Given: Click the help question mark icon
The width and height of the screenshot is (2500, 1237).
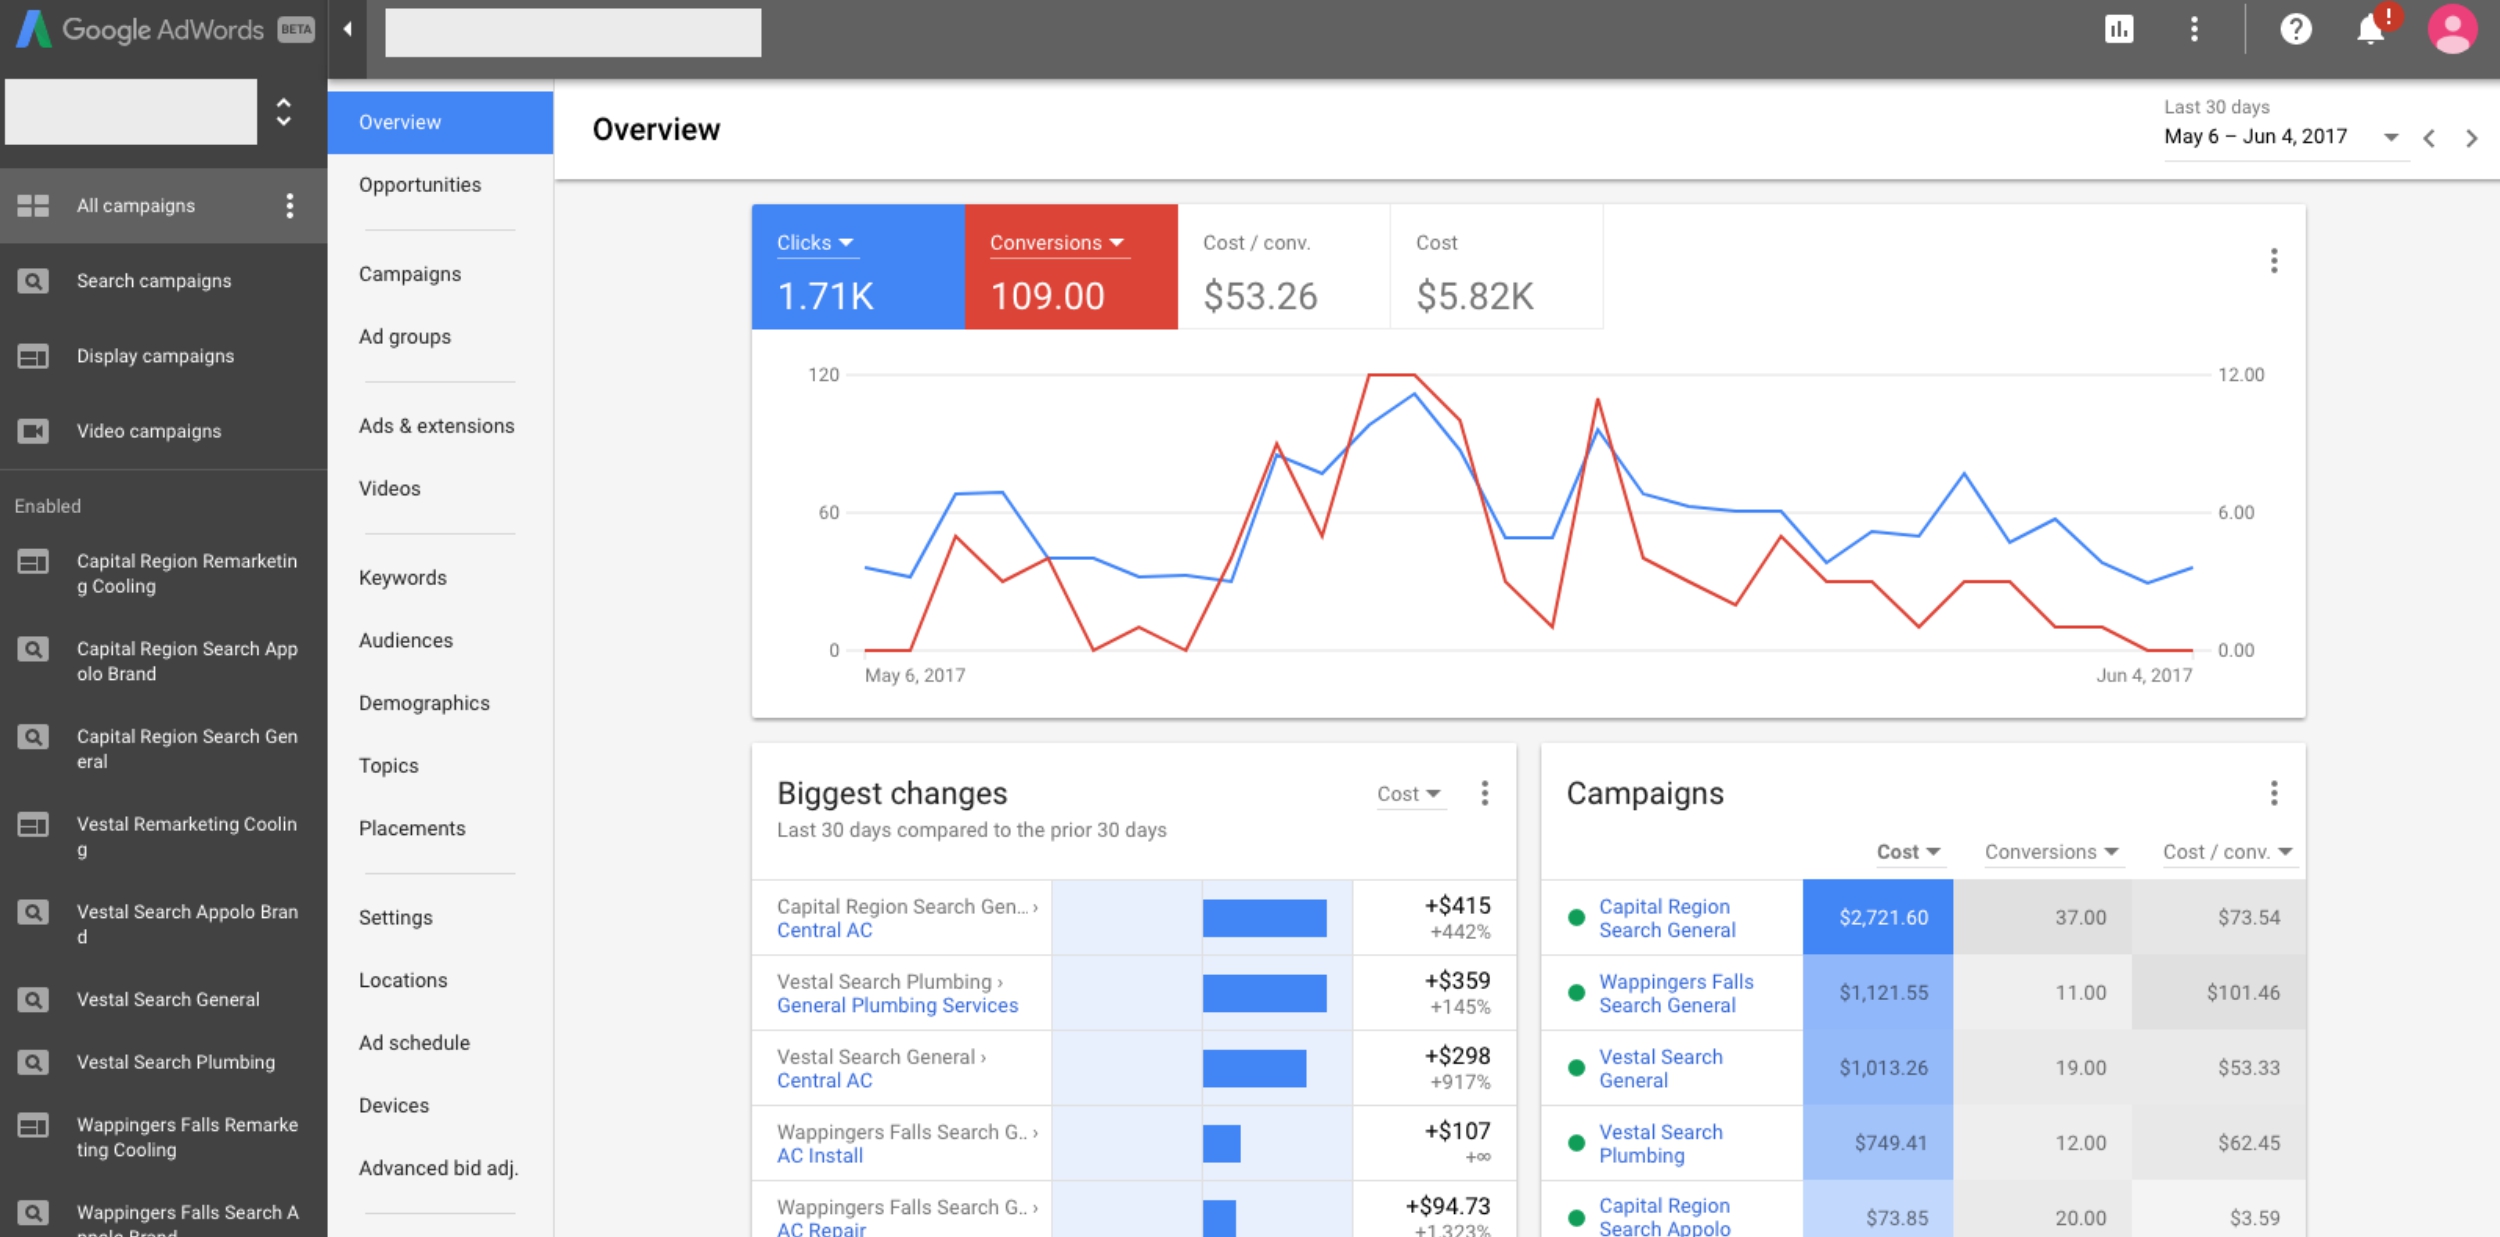Looking at the screenshot, I should (x=2295, y=30).
